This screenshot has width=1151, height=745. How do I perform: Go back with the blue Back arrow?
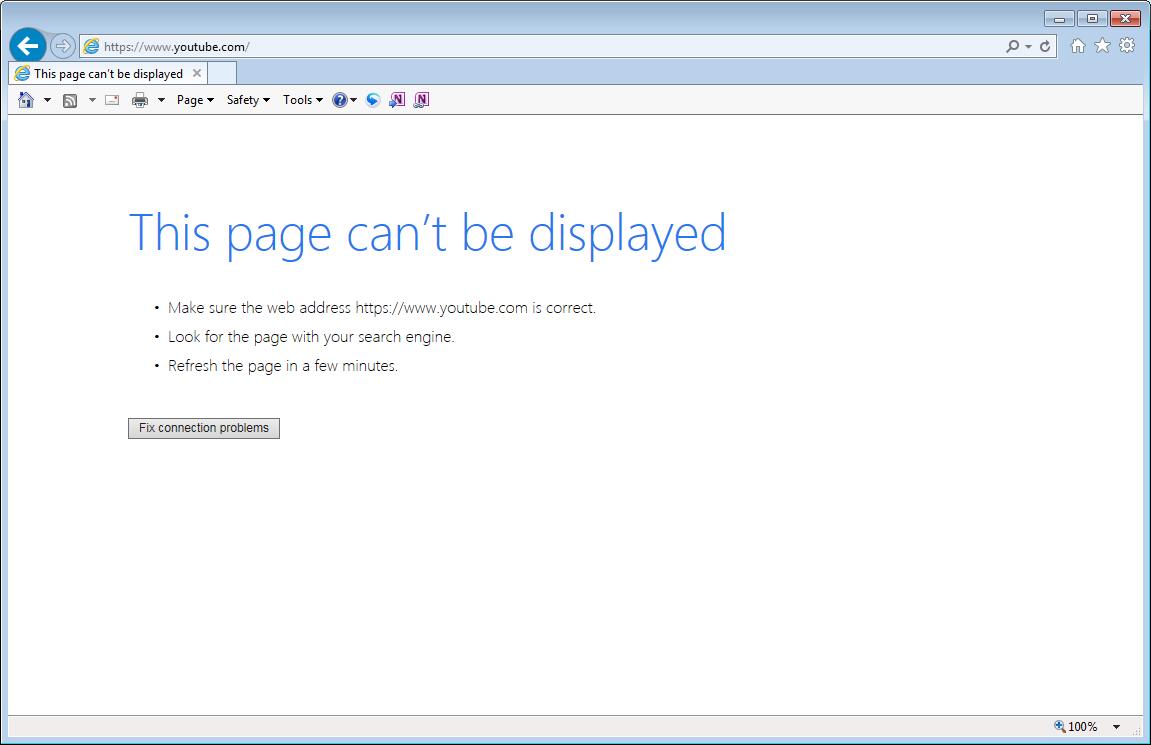tap(28, 46)
